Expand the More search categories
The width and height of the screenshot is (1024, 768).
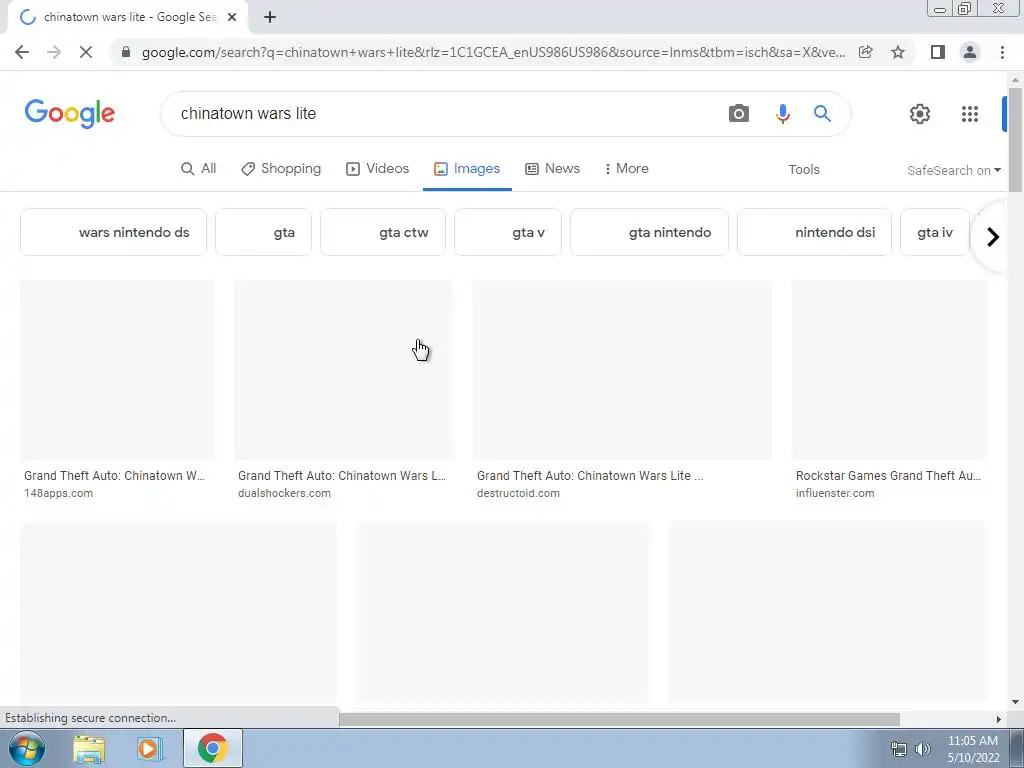coord(626,168)
